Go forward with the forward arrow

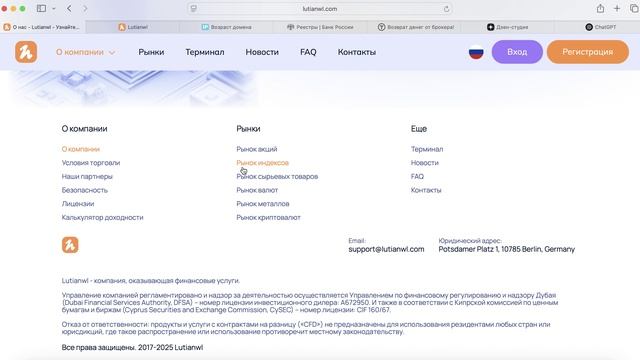(x=85, y=8)
